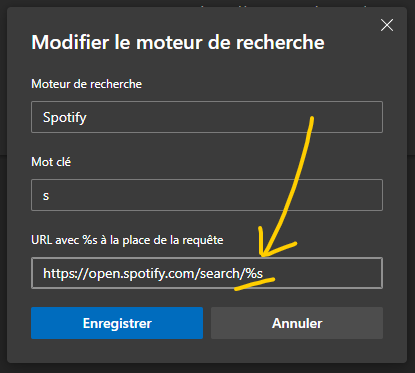Place cursor after '%s' in the URL

tap(264, 274)
